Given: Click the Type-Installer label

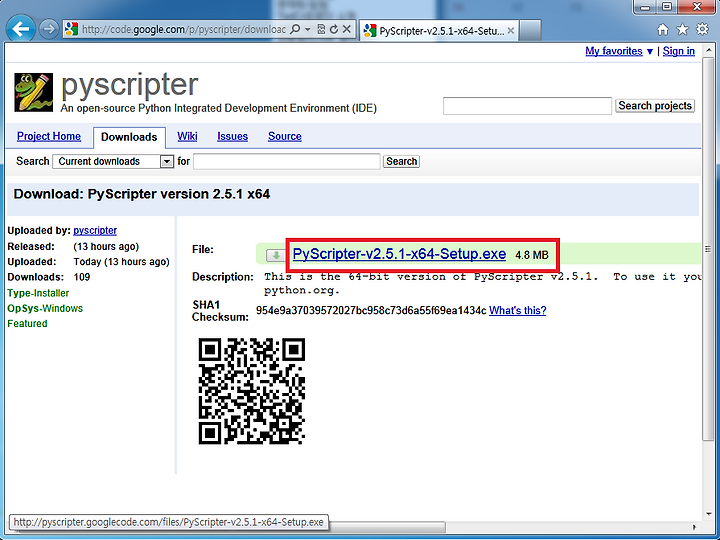Looking at the screenshot, I should tap(38, 293).
